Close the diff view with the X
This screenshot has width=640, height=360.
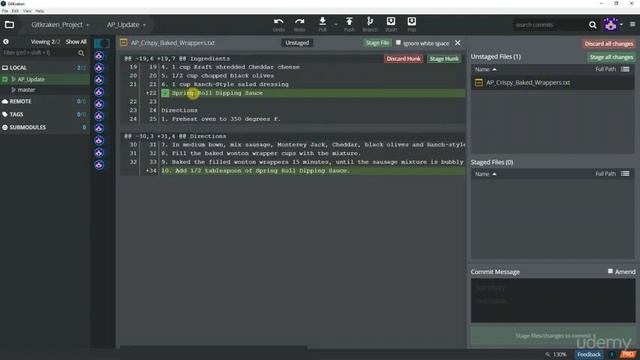tap(458, 43)
